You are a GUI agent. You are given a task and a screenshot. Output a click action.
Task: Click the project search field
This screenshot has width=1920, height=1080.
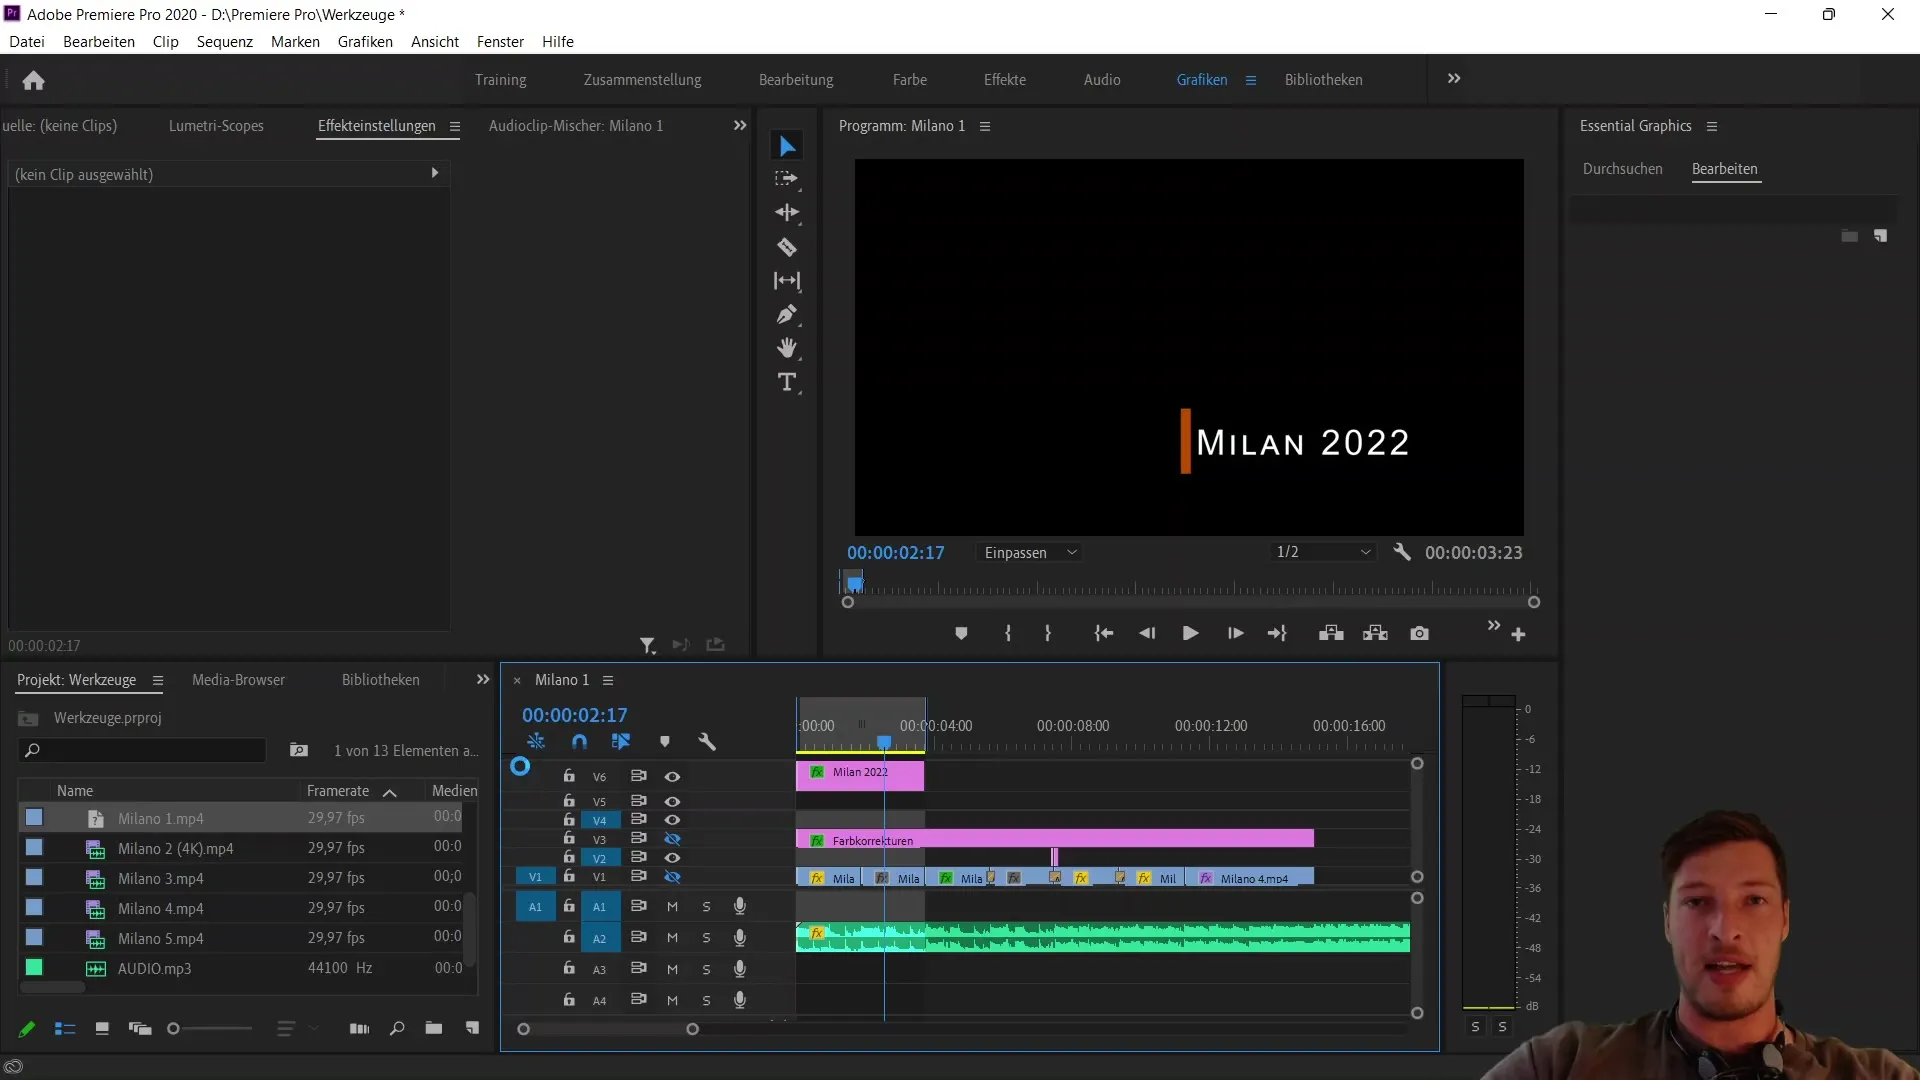pos(142,750)
